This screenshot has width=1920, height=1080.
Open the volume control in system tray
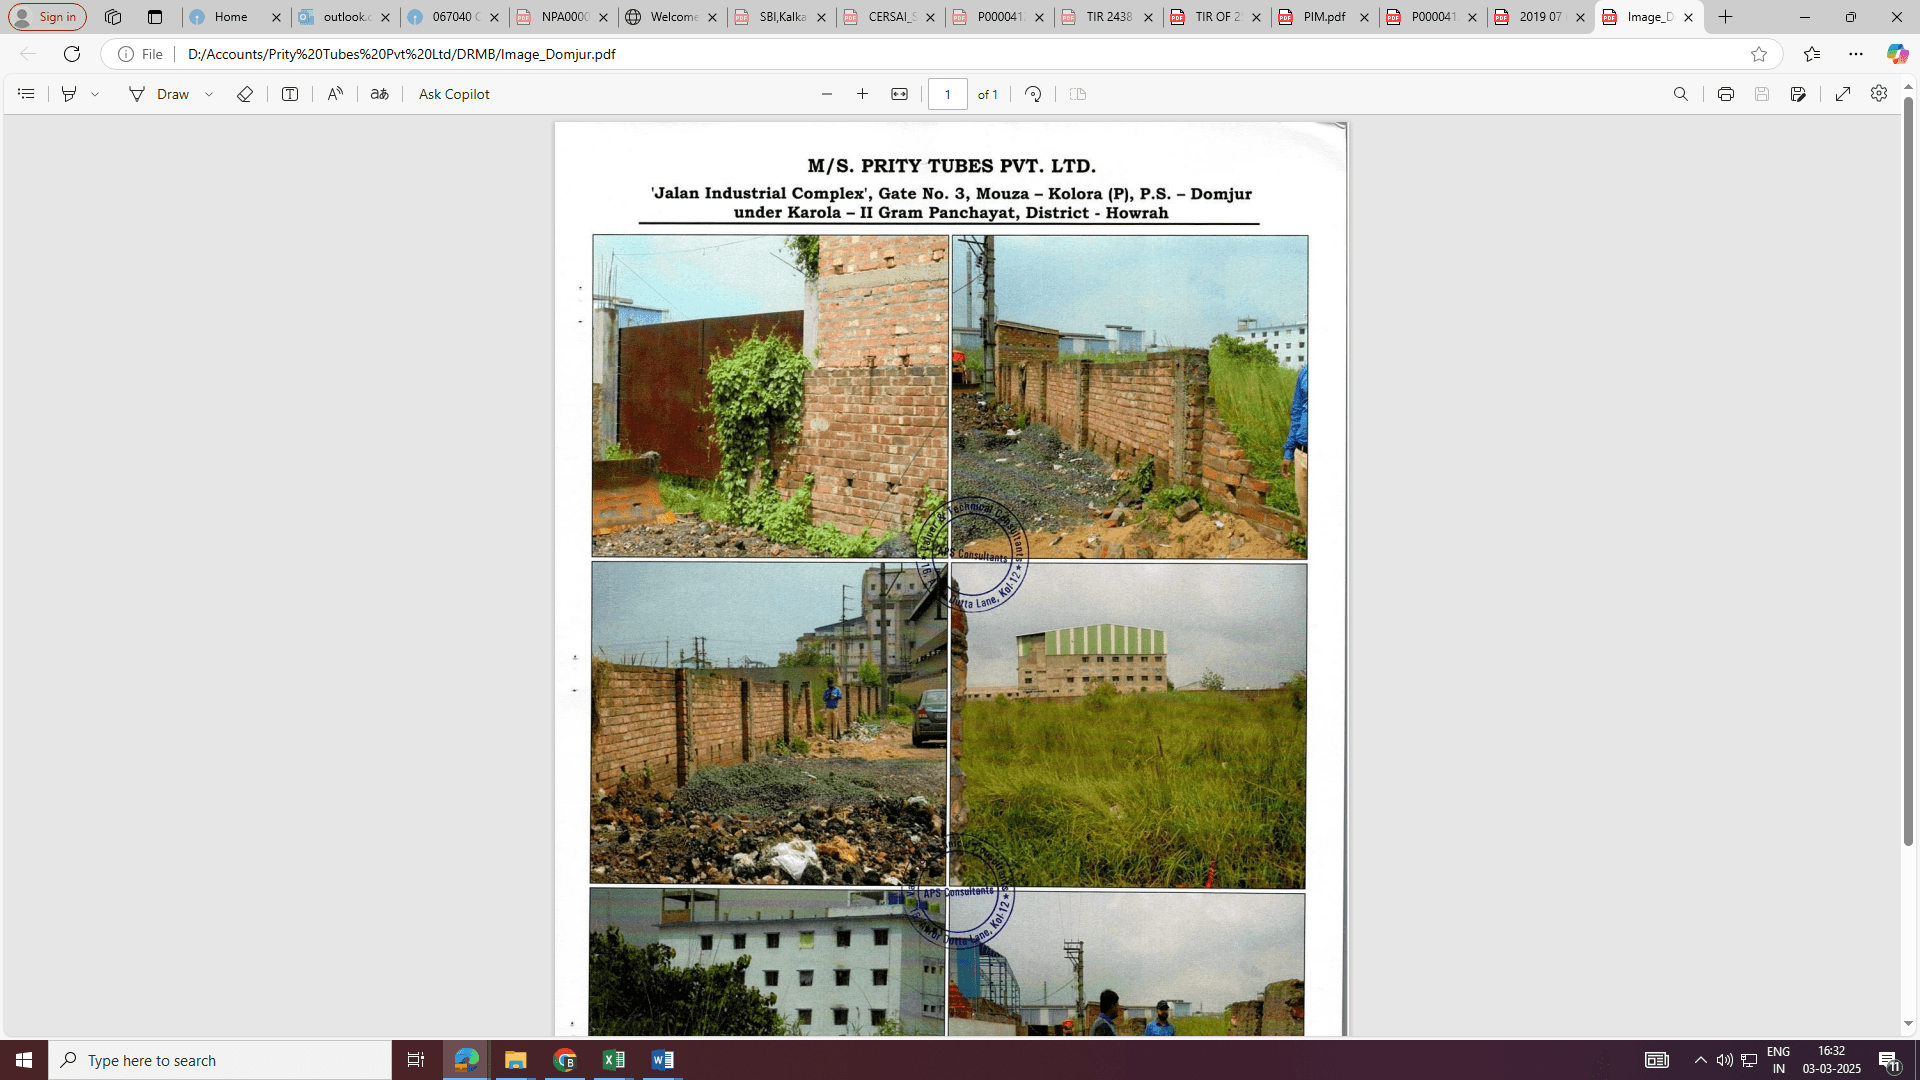pyautogui.click(x=1725, y=1060)
